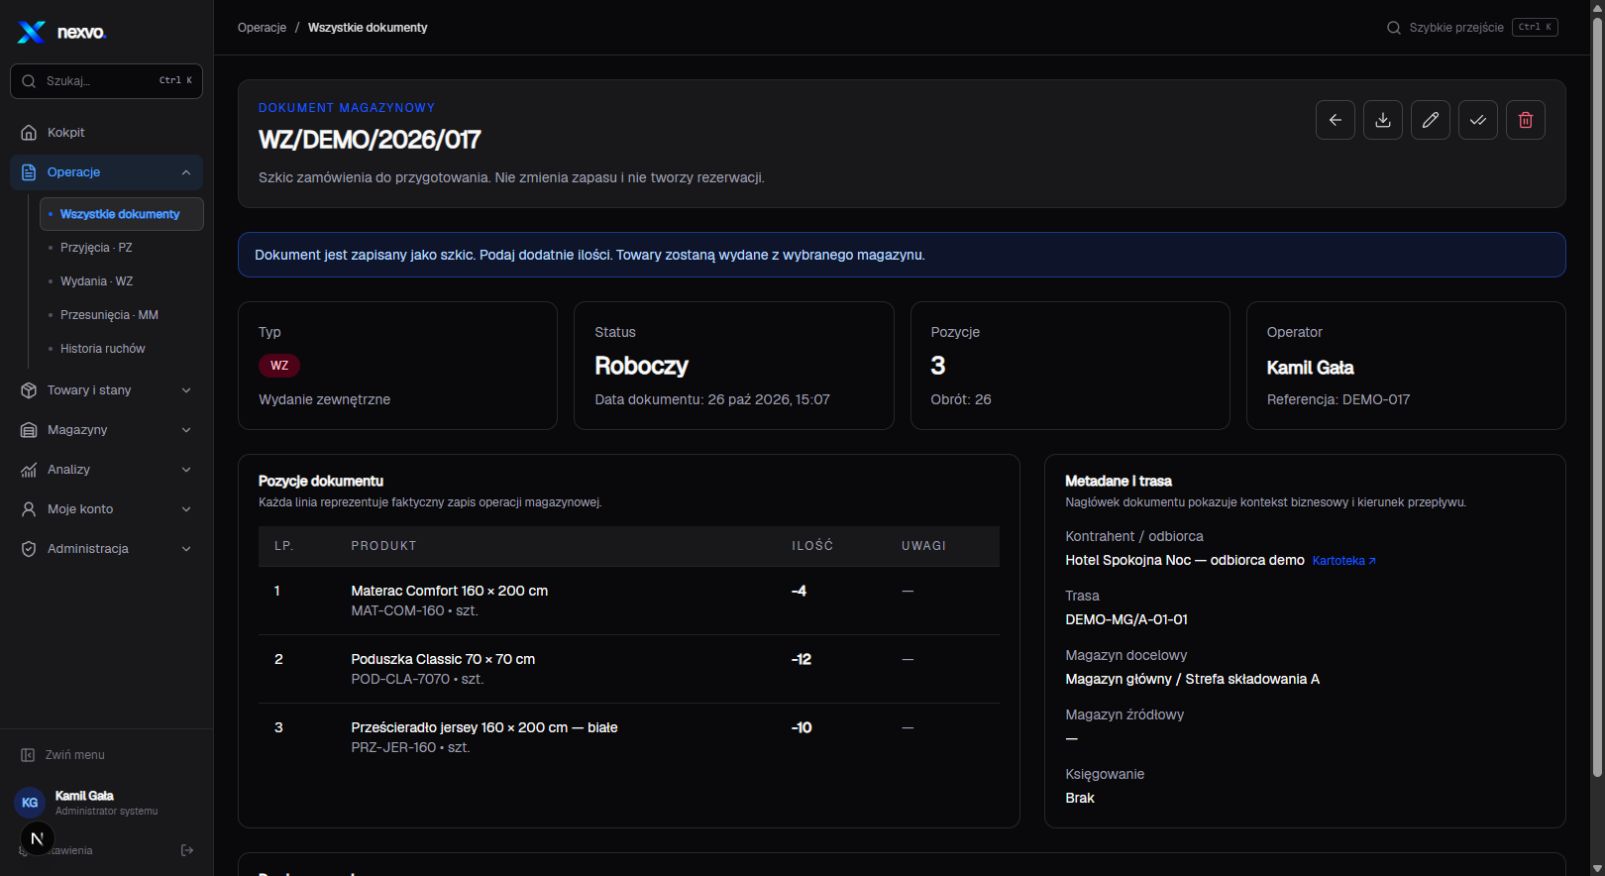Expand the Analizy menu section
This screenshot has height=876, width=1605.
(106, 469)
